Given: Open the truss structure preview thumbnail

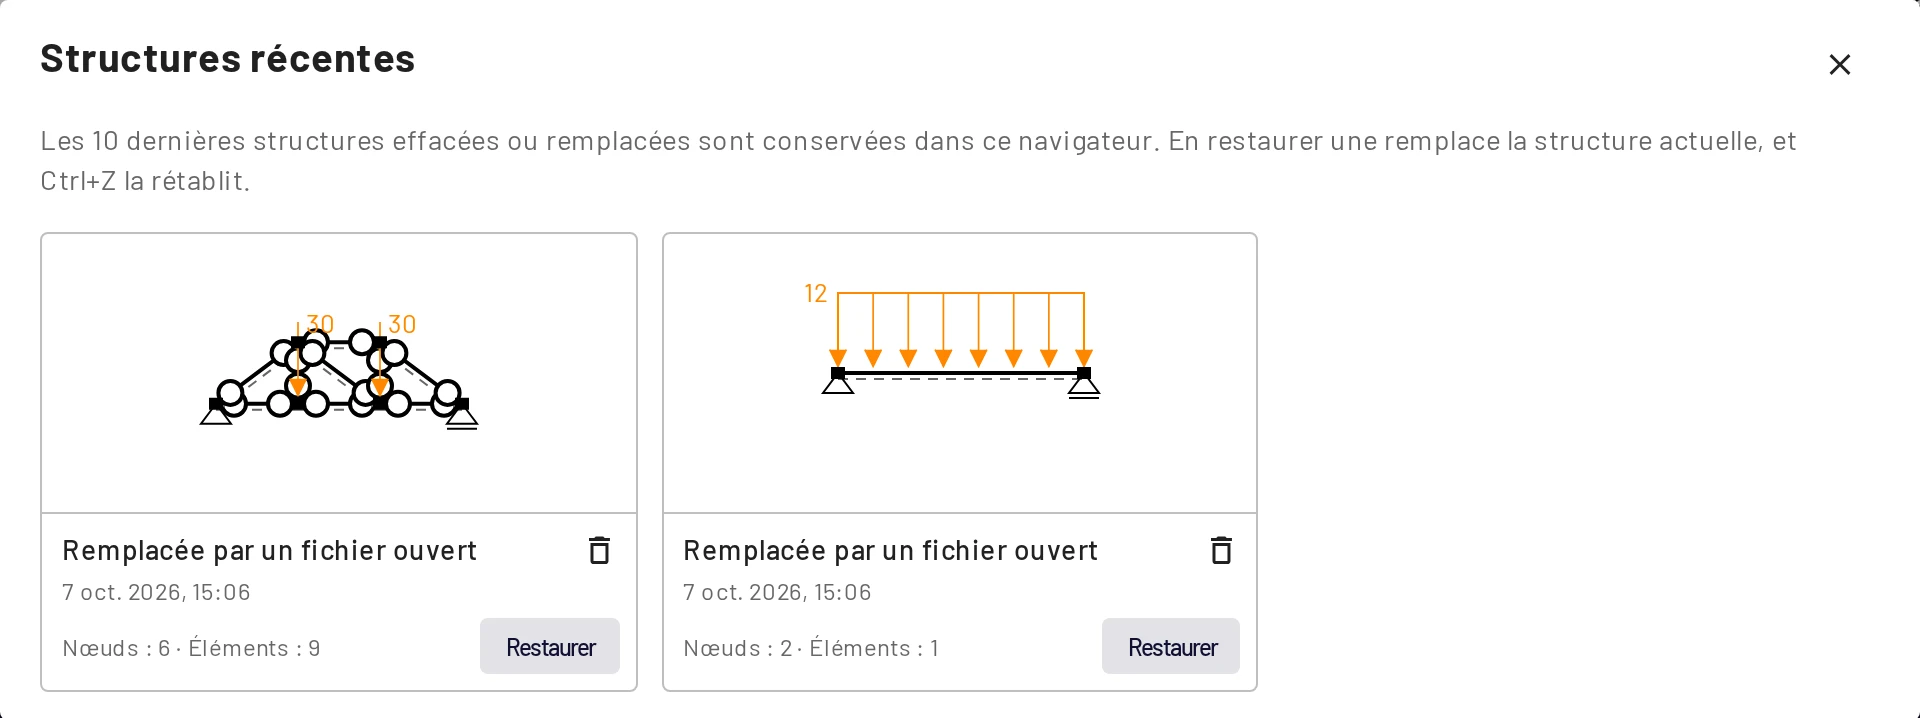Looking at the screenshot, I should (339, 374).
